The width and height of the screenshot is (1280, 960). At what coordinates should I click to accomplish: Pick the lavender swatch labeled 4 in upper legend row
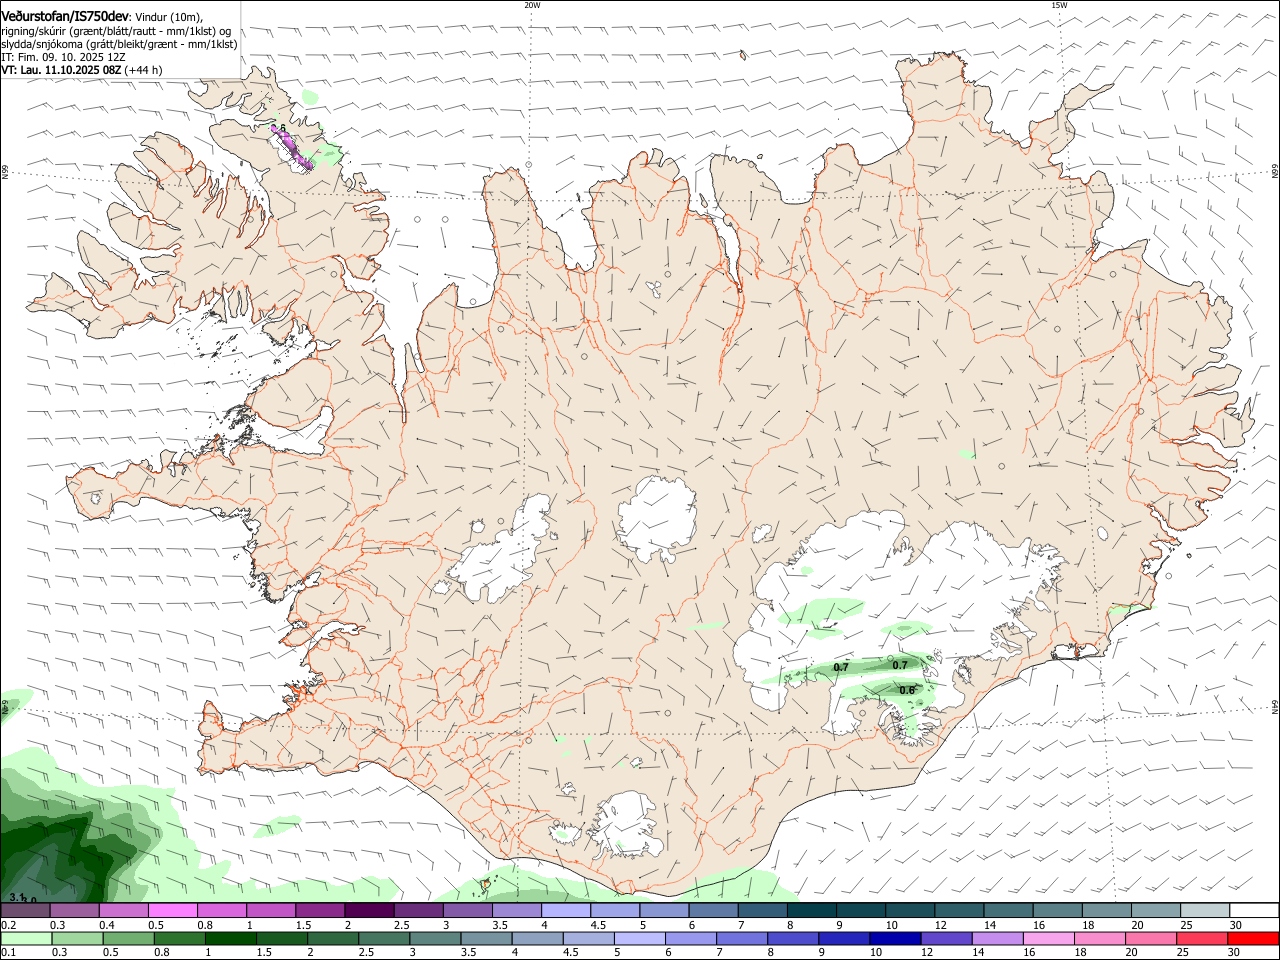pyautogui.click(x=566, y=911)
